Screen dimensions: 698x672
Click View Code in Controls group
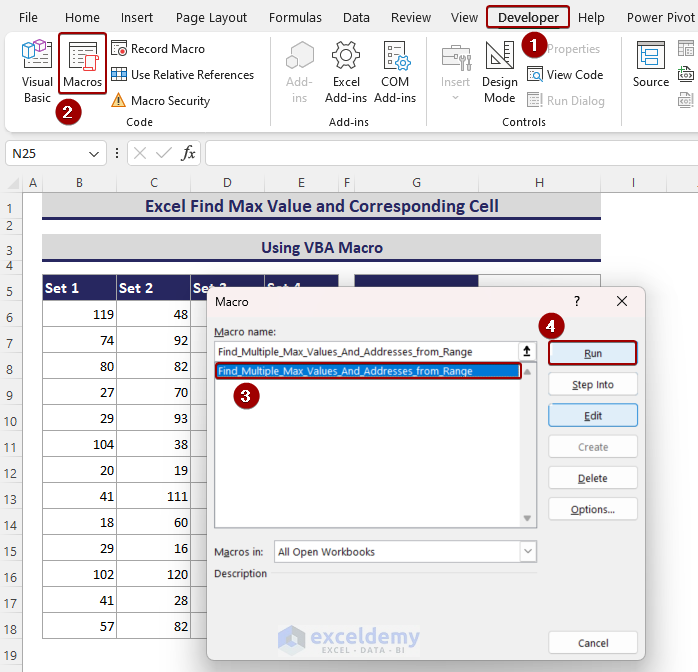pyautogui.click(x=565, y=74)
